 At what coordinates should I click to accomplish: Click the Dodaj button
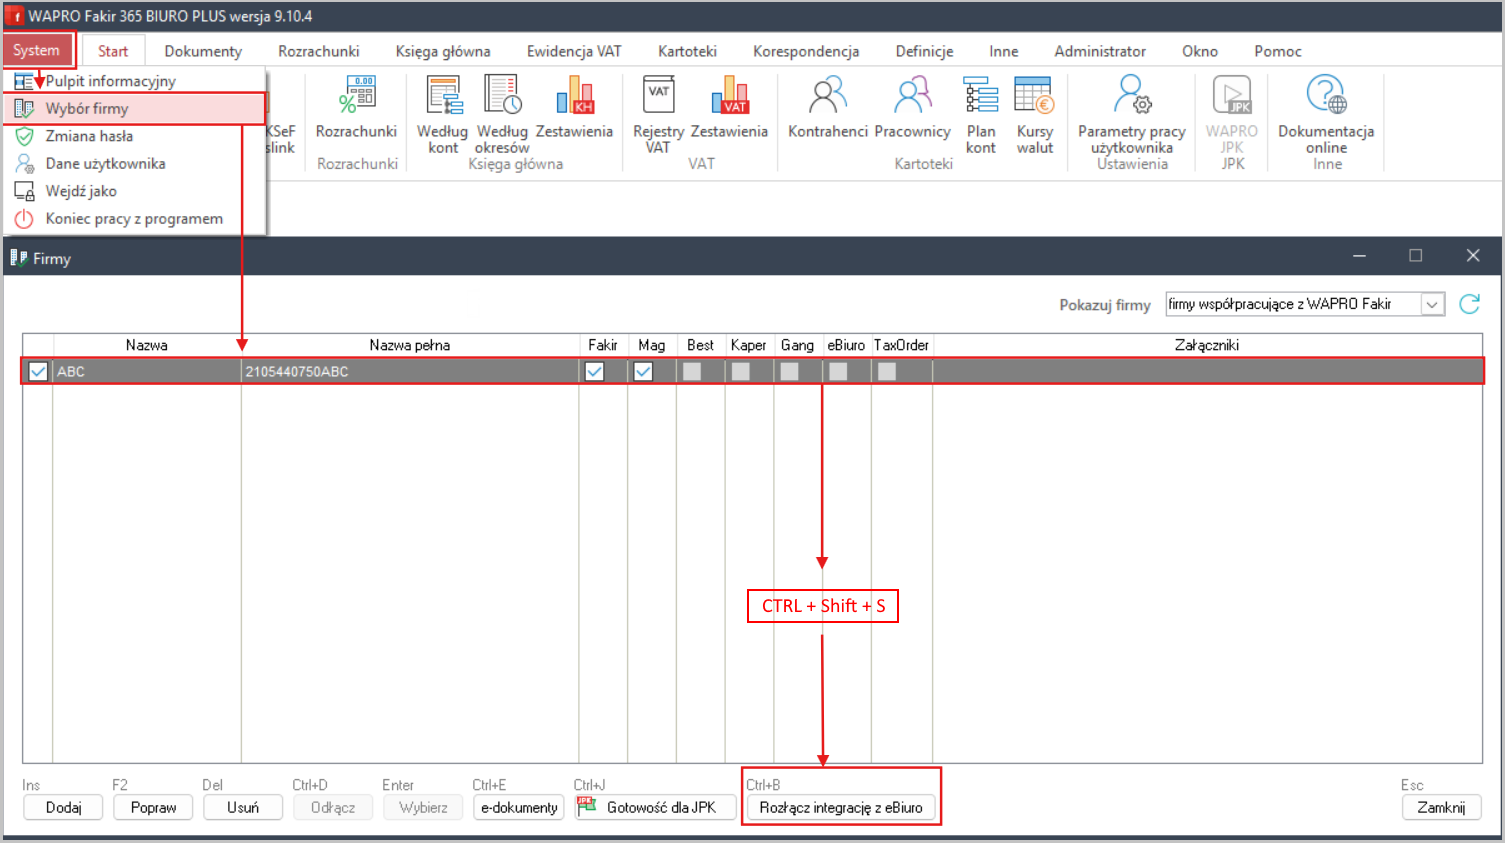(x=63, y=807)
